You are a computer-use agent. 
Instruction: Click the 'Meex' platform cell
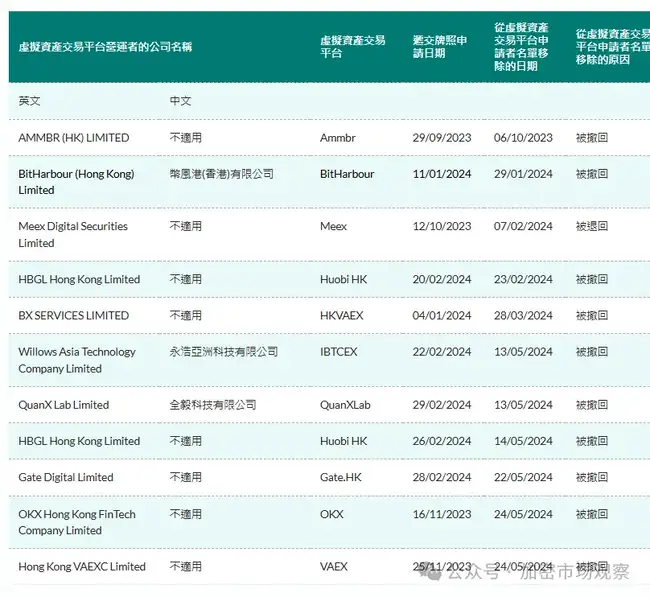click(333, 226)
